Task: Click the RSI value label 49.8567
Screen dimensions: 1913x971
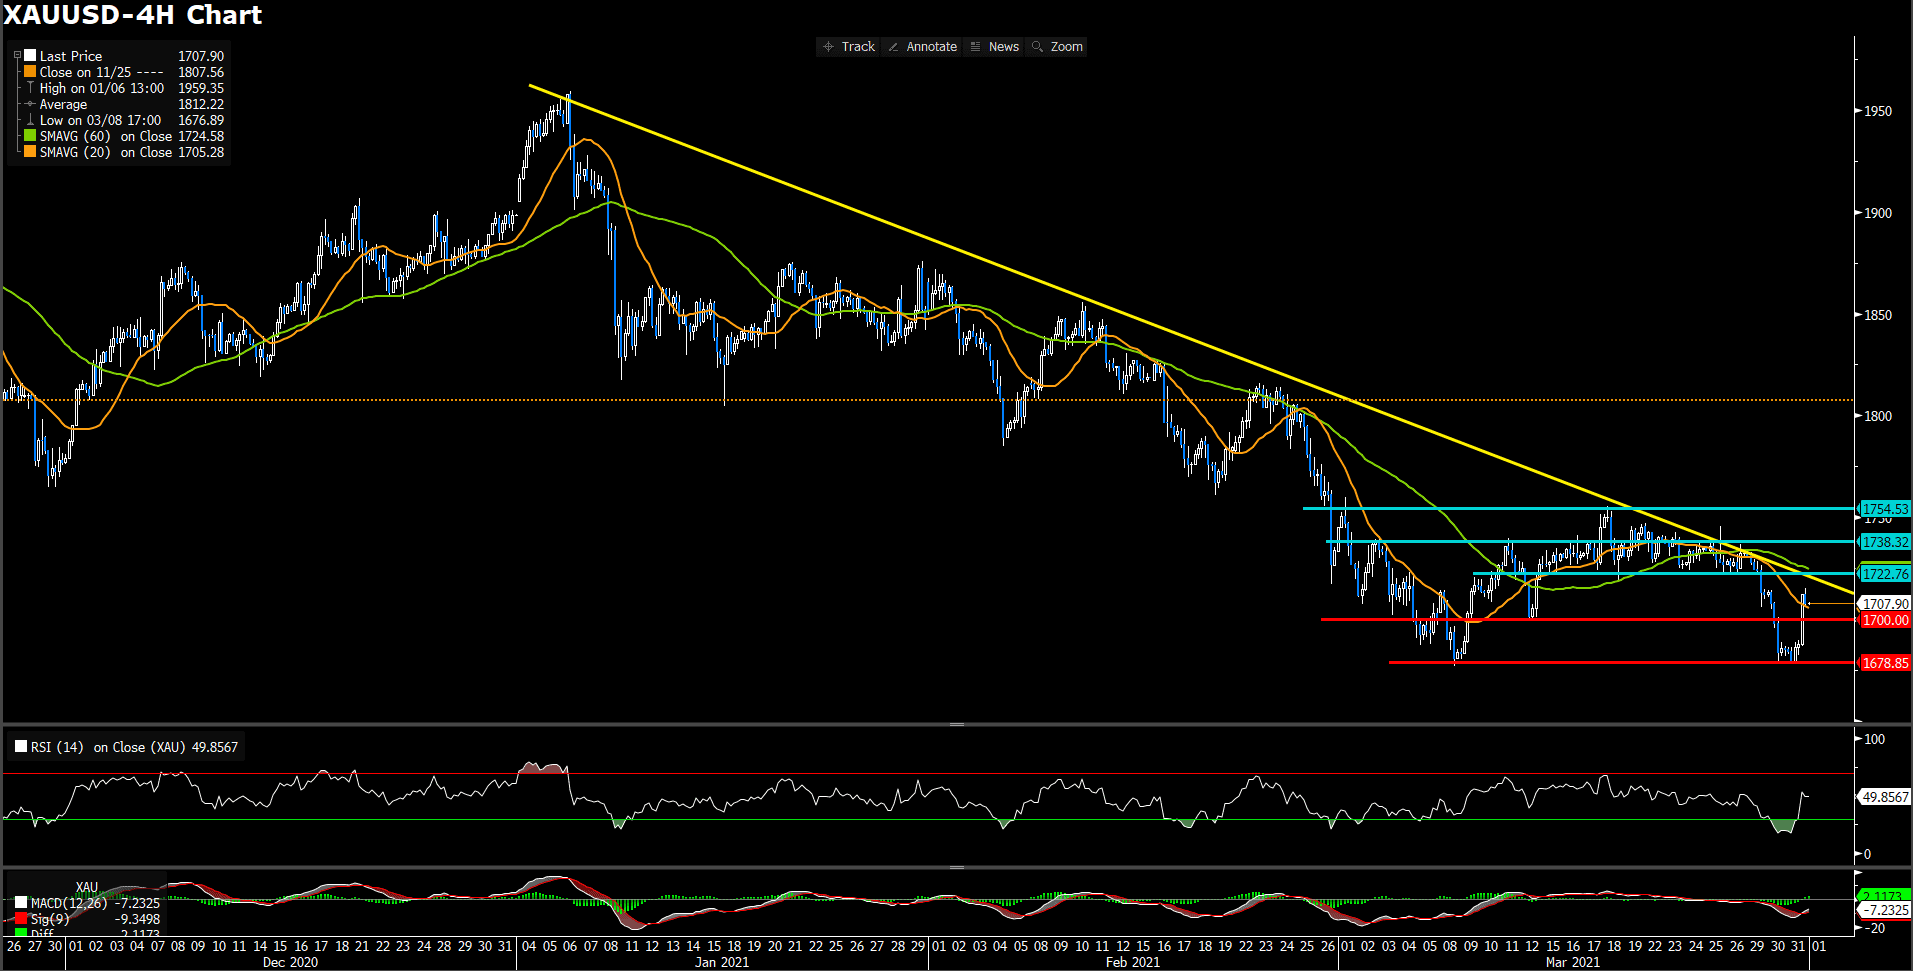Action: (x=1885, y=797)
